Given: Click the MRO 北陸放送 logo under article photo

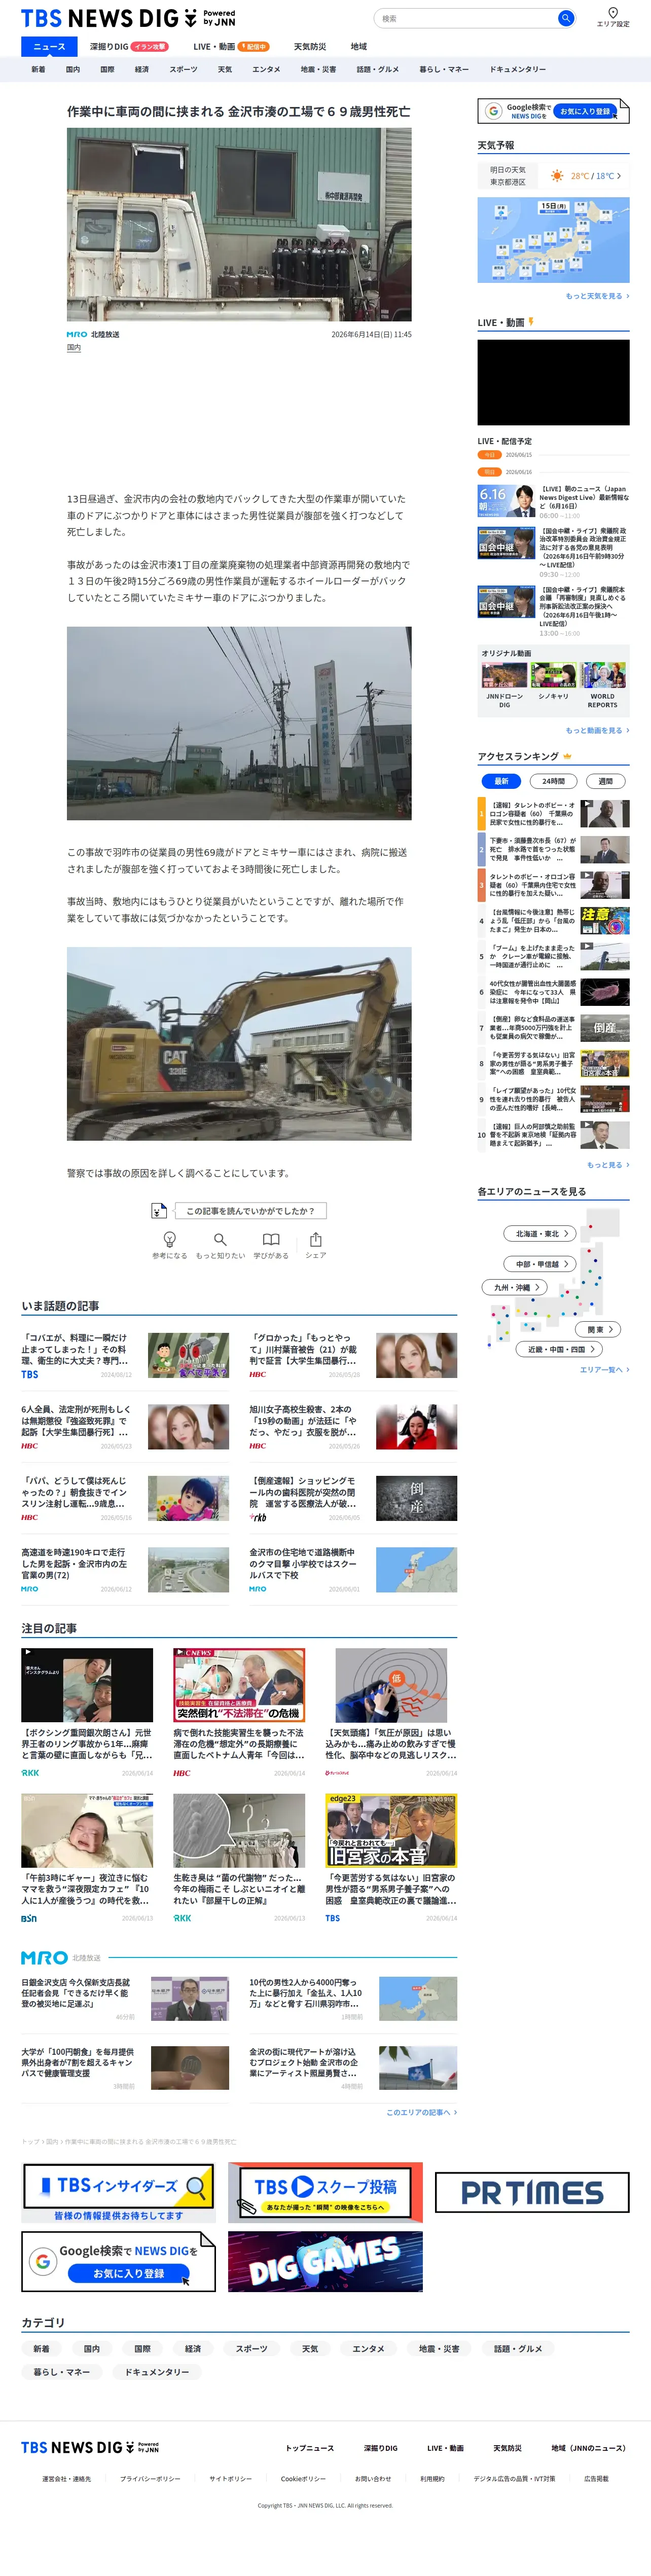Looking at the screenshot, I should (x=93, y=334).
